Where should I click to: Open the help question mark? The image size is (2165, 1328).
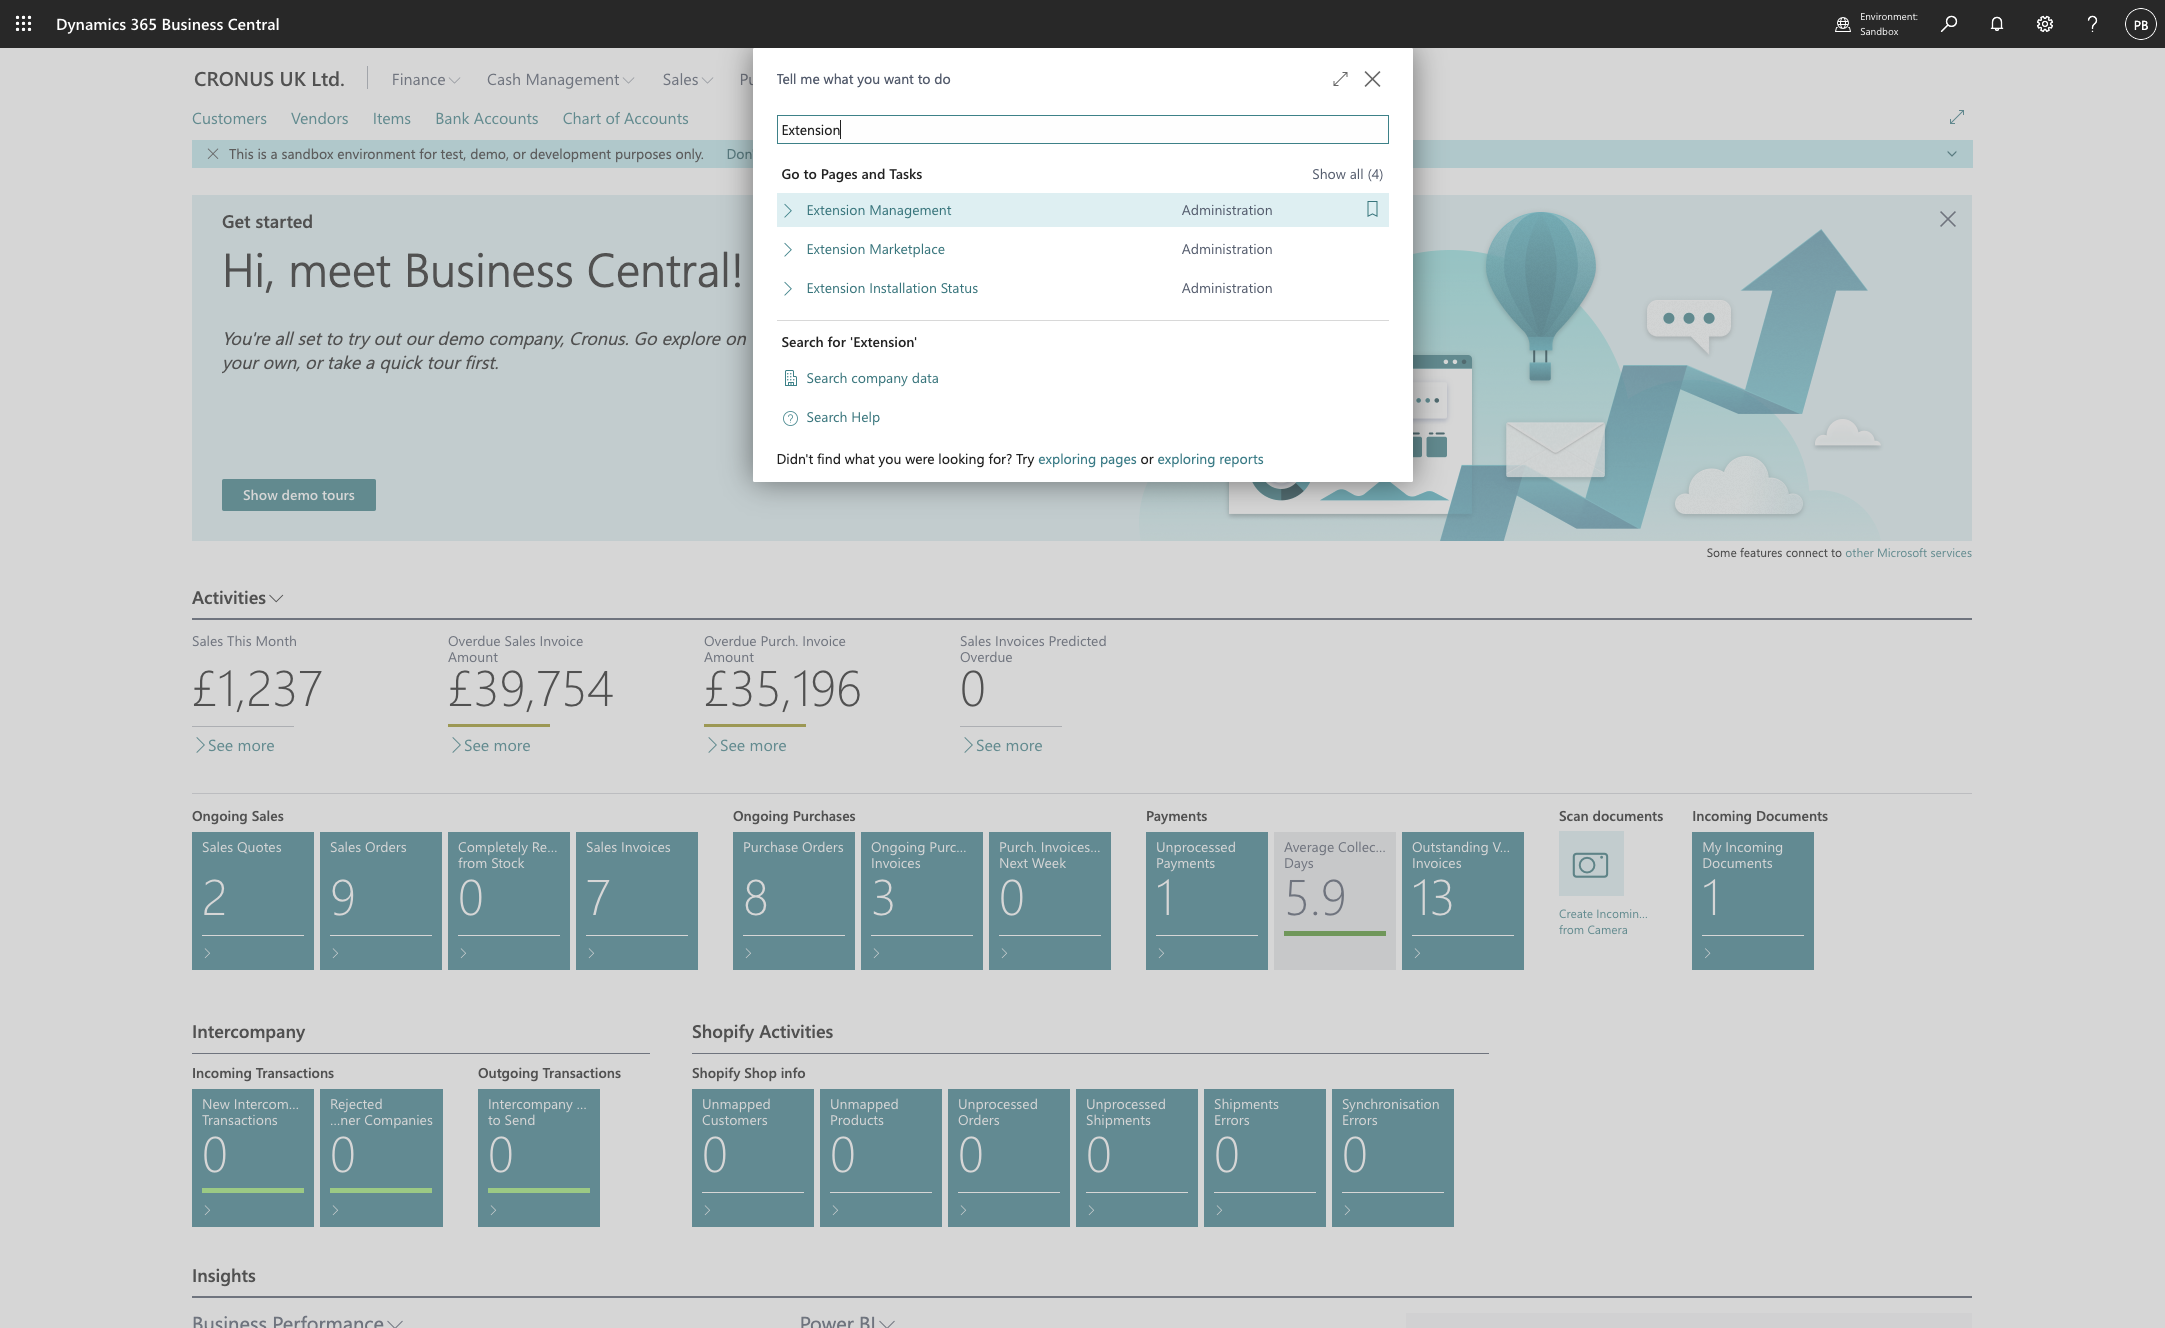click(2092, 24)
